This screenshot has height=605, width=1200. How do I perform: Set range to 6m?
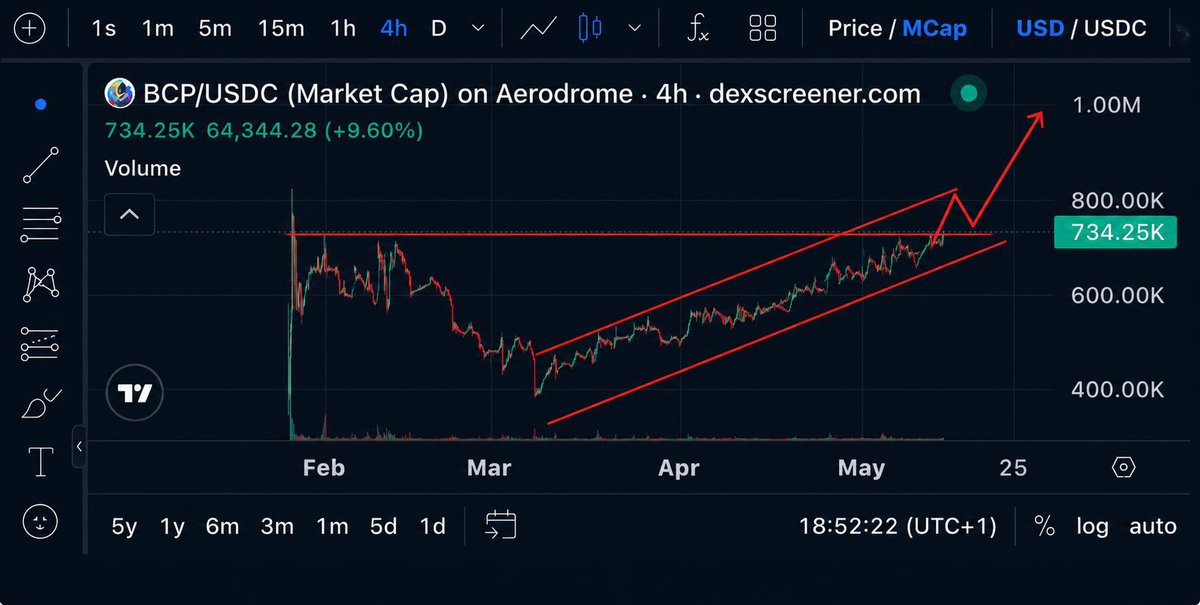coord(223,526)
